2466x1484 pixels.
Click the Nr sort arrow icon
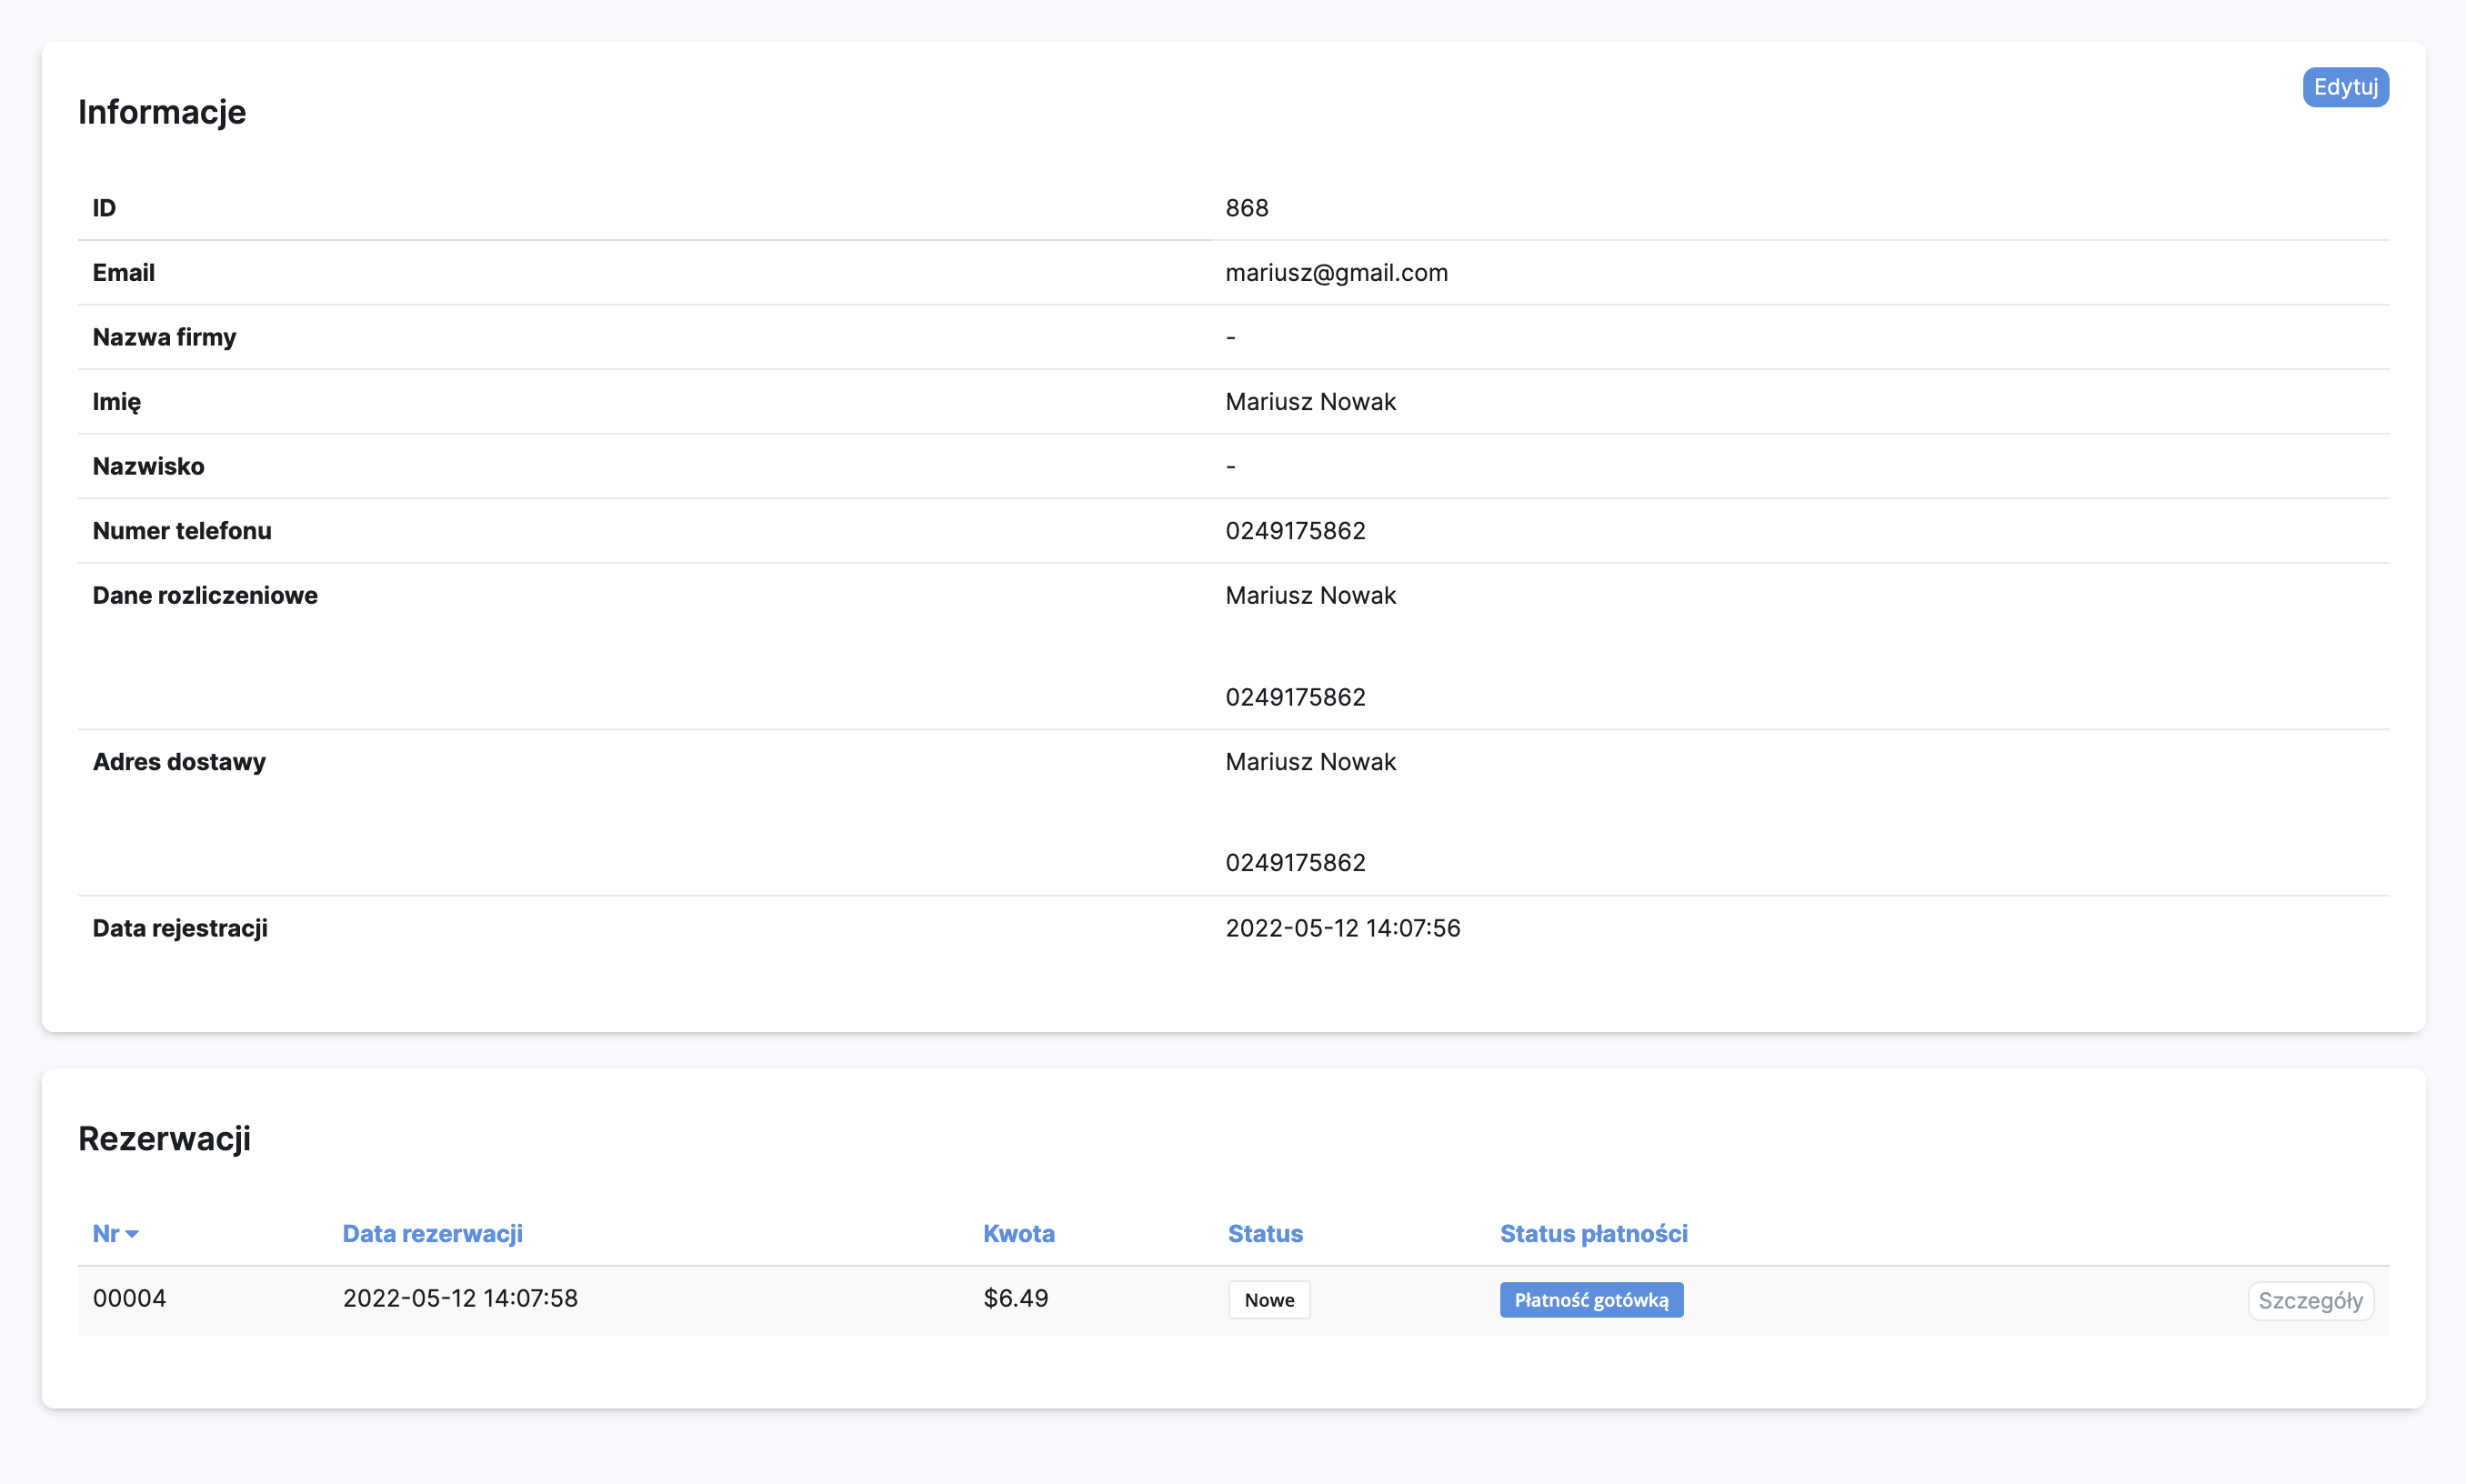132,1234
